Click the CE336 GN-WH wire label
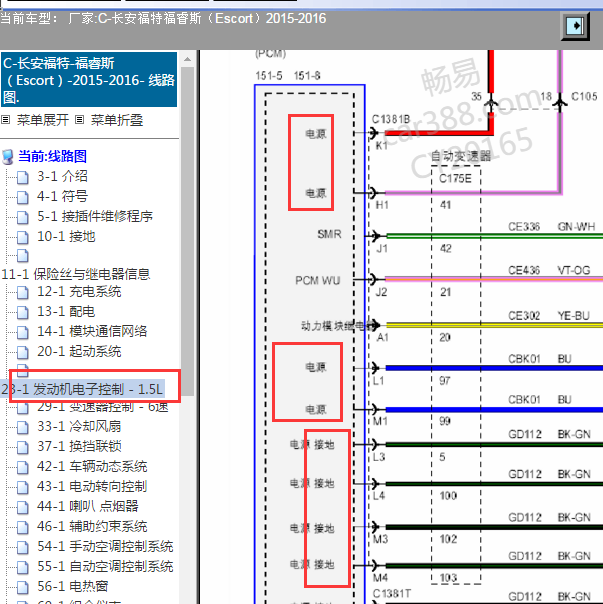Viewport: 603px width, 604px height. tap(551, 227)
